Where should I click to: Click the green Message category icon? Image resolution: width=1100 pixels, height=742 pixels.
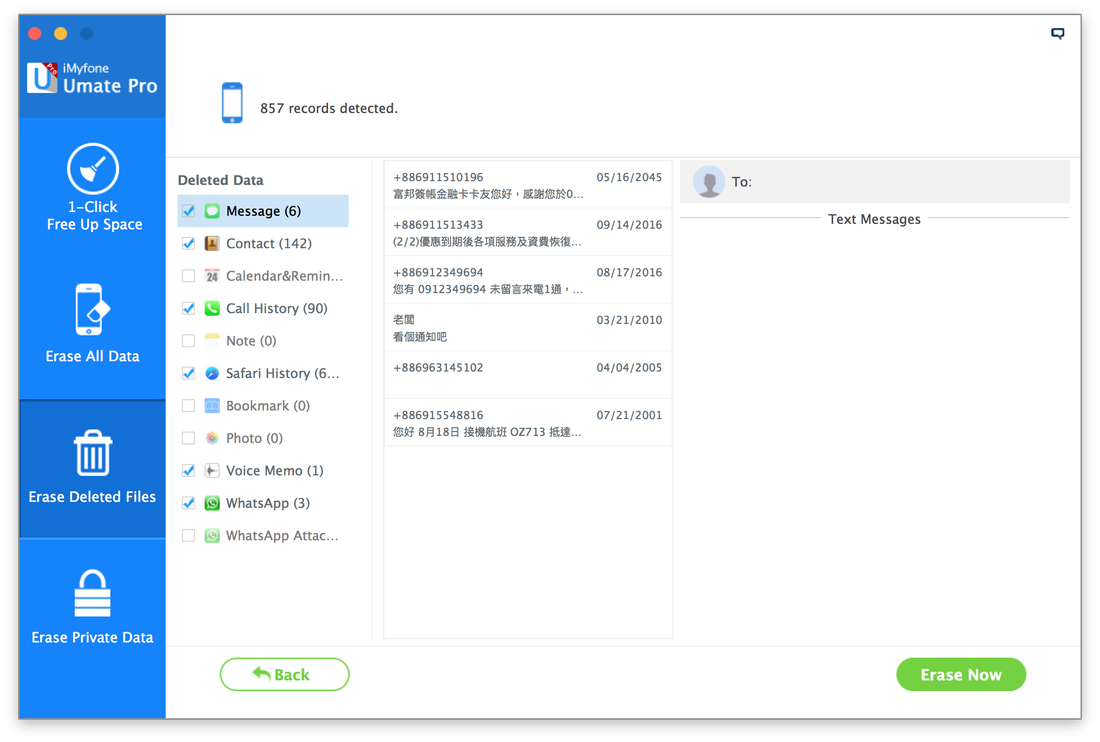click(212, 211)
